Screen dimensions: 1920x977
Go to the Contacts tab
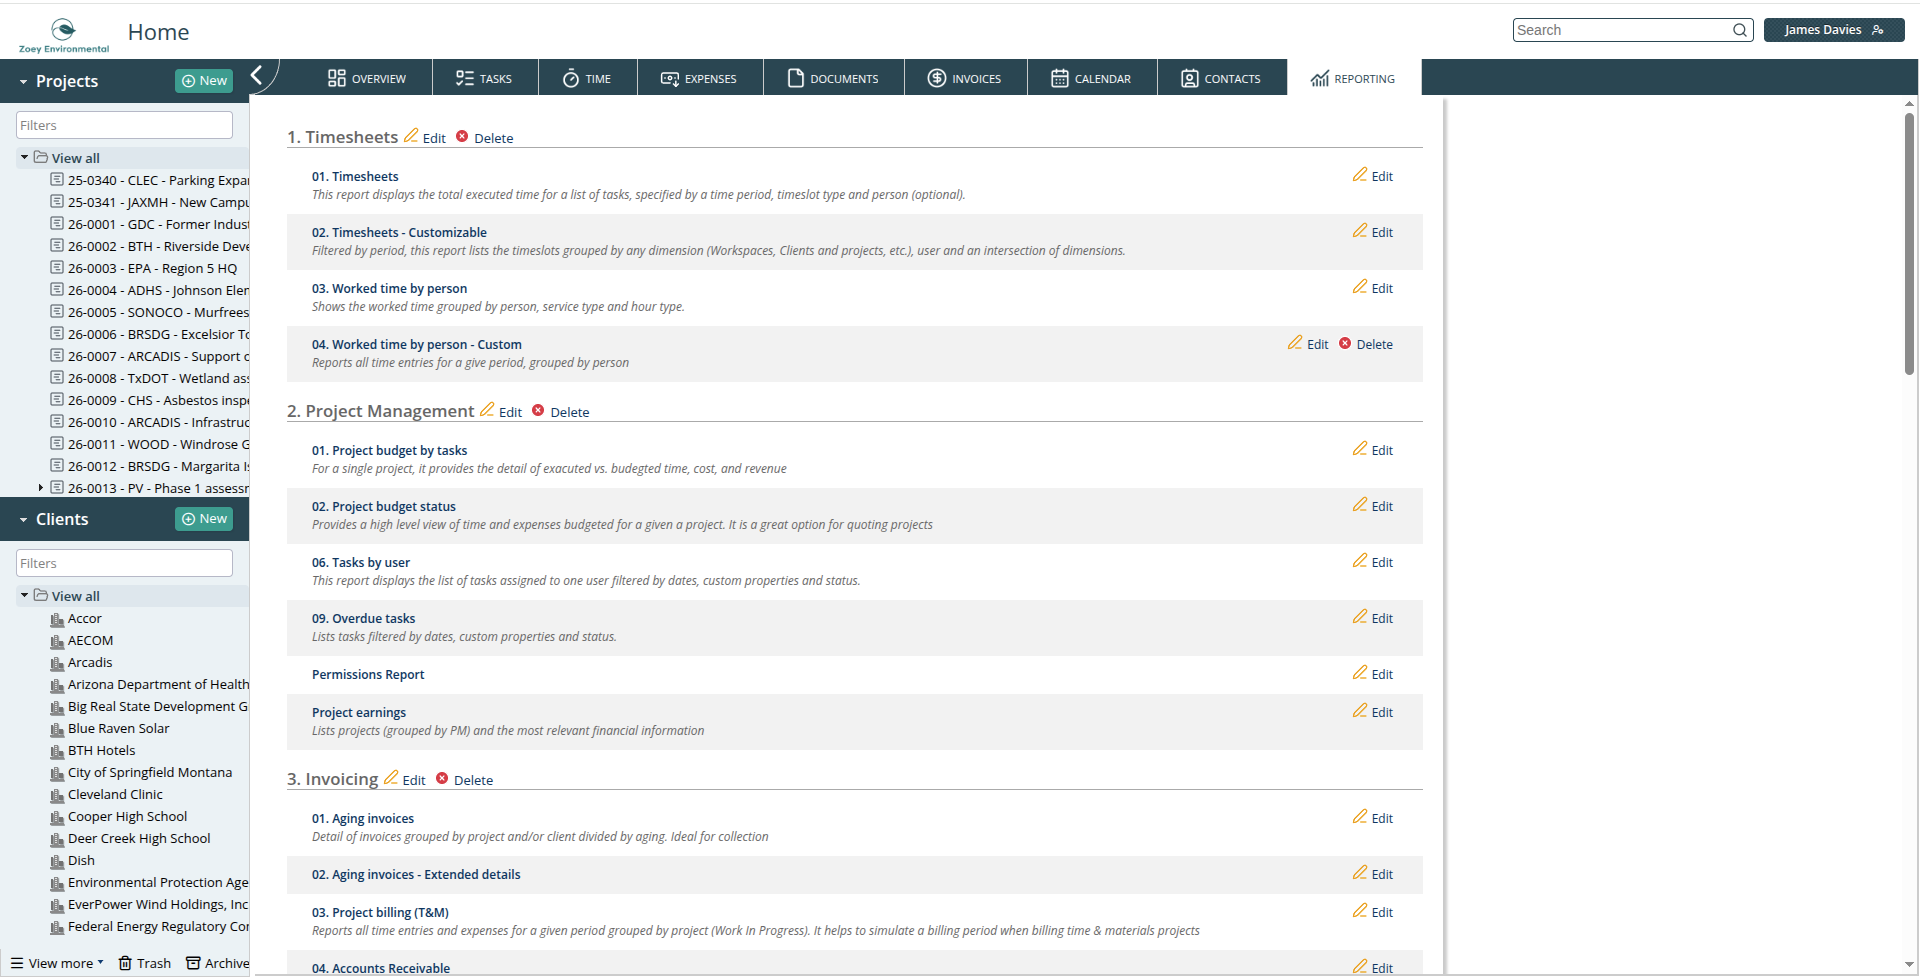[1222, 78]
